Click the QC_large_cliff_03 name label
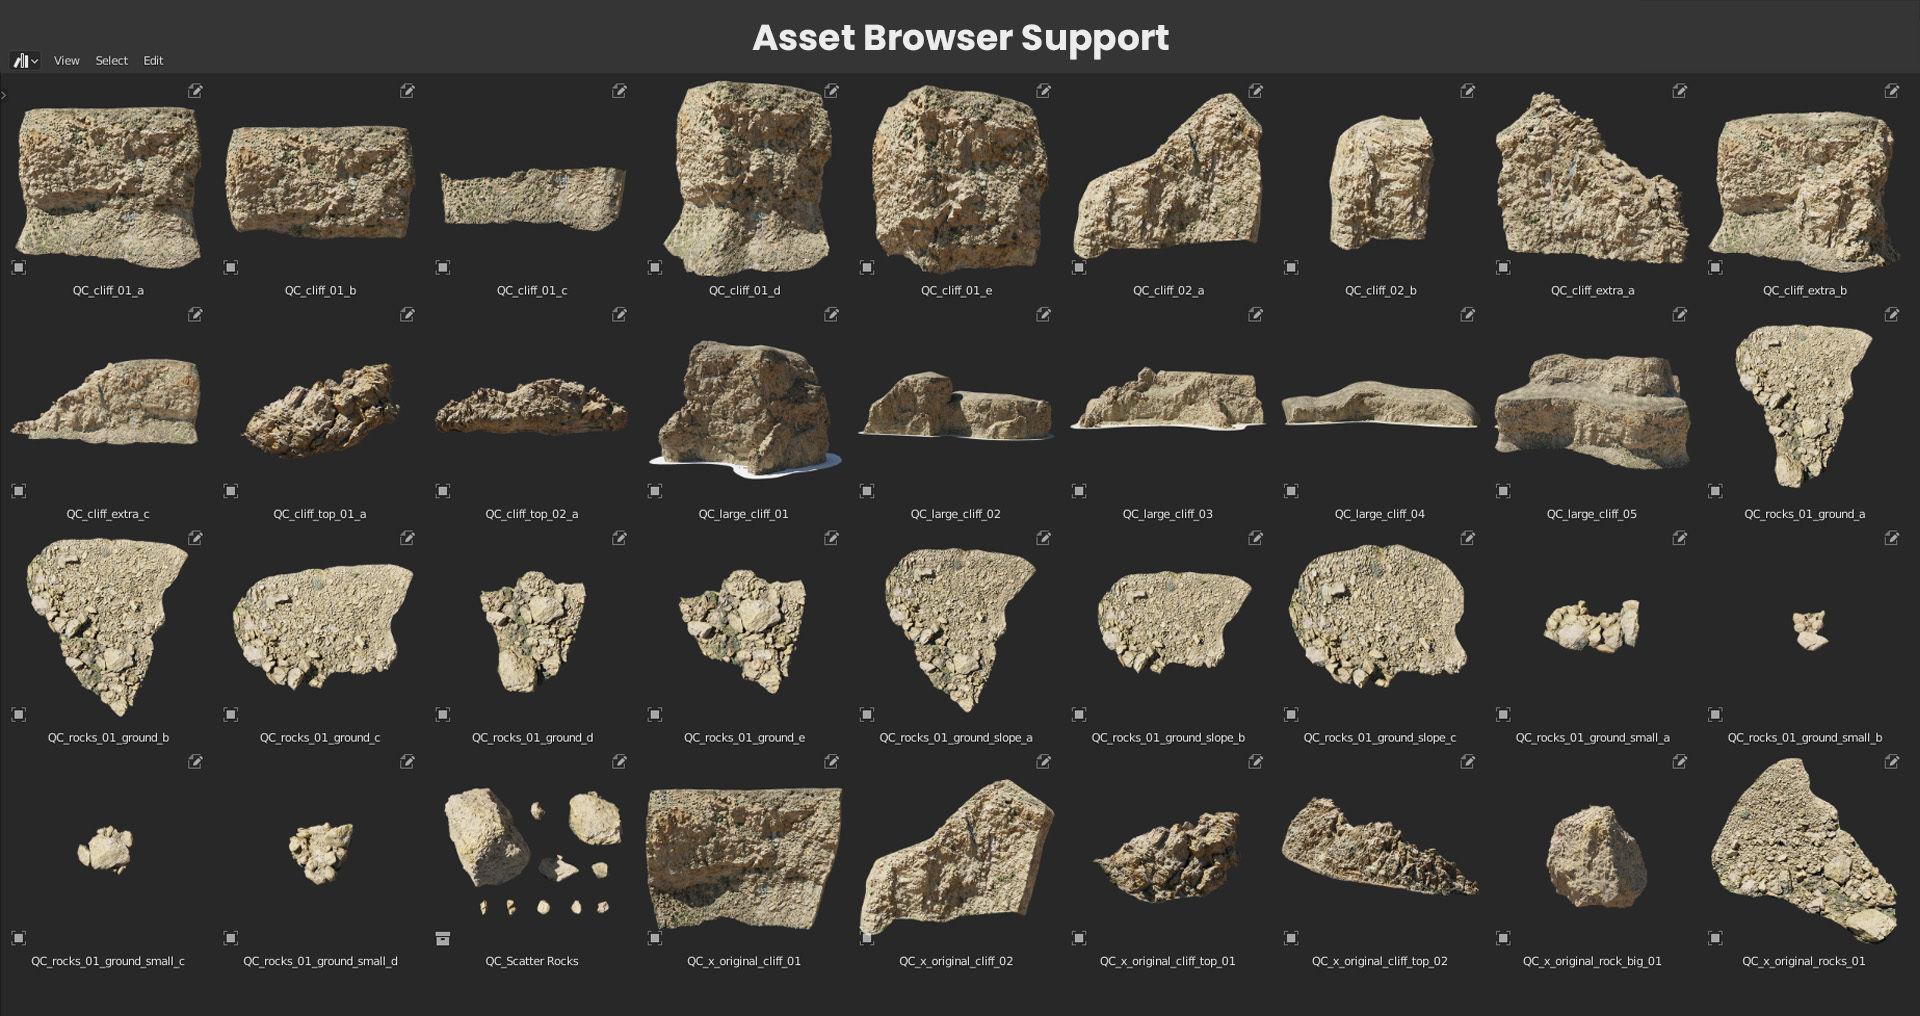 (1168, 514)
